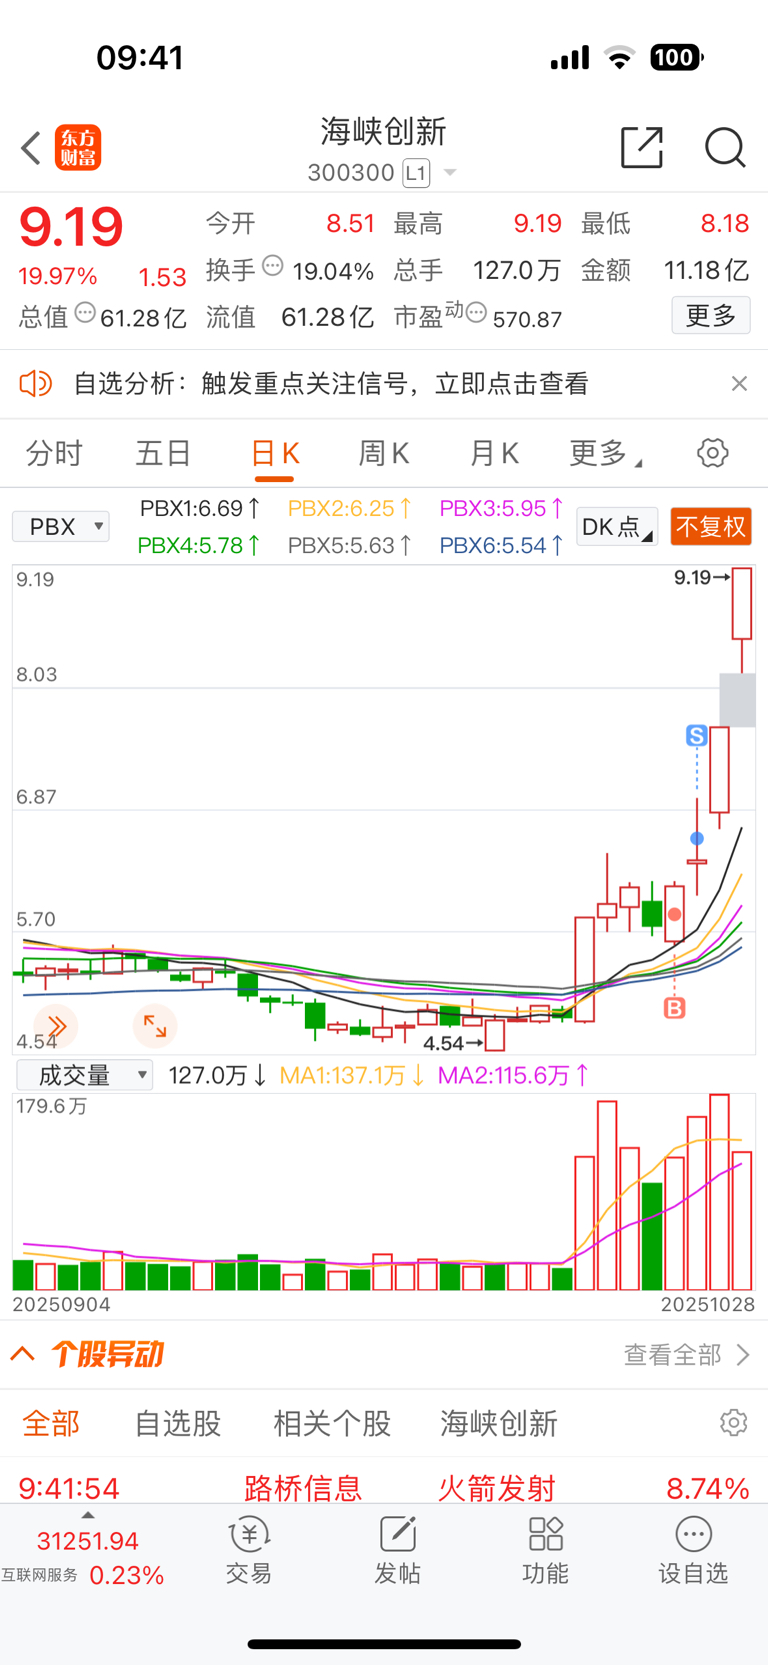Switch to the 周K tab

384,454
